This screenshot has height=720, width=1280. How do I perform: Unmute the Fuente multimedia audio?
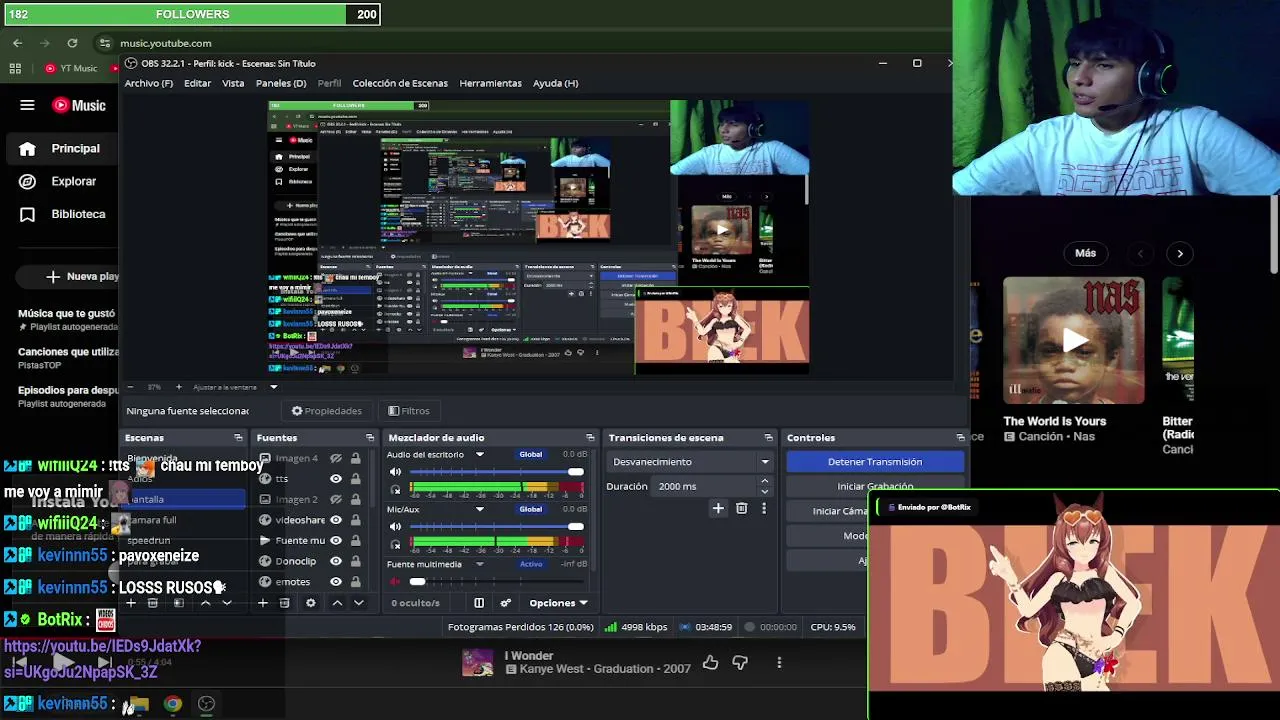click(395, 581)
